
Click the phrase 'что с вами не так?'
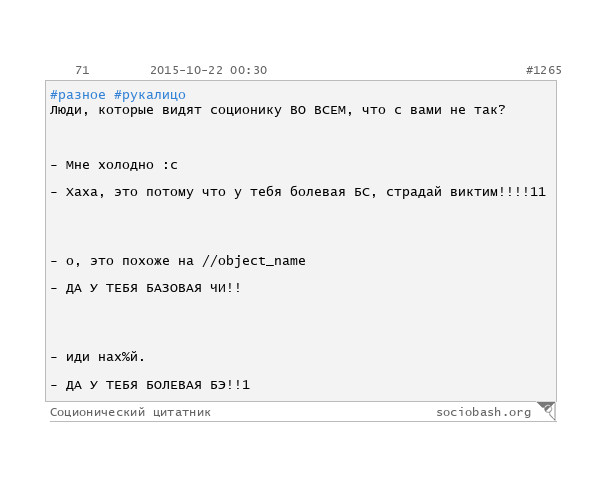[x=434, y=110]
